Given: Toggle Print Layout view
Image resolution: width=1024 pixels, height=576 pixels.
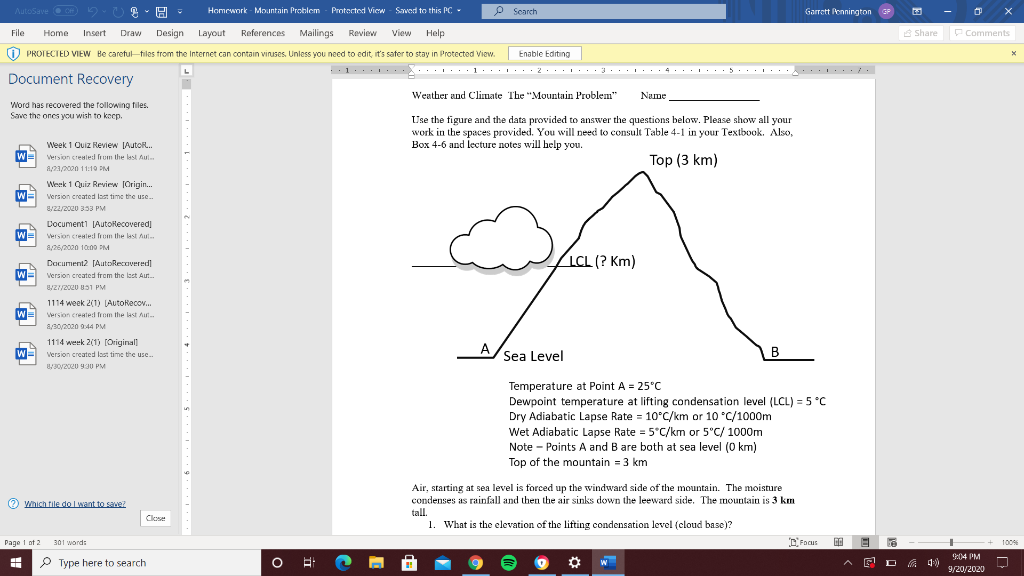Looking at the screenshot, I should pos(864,542).
